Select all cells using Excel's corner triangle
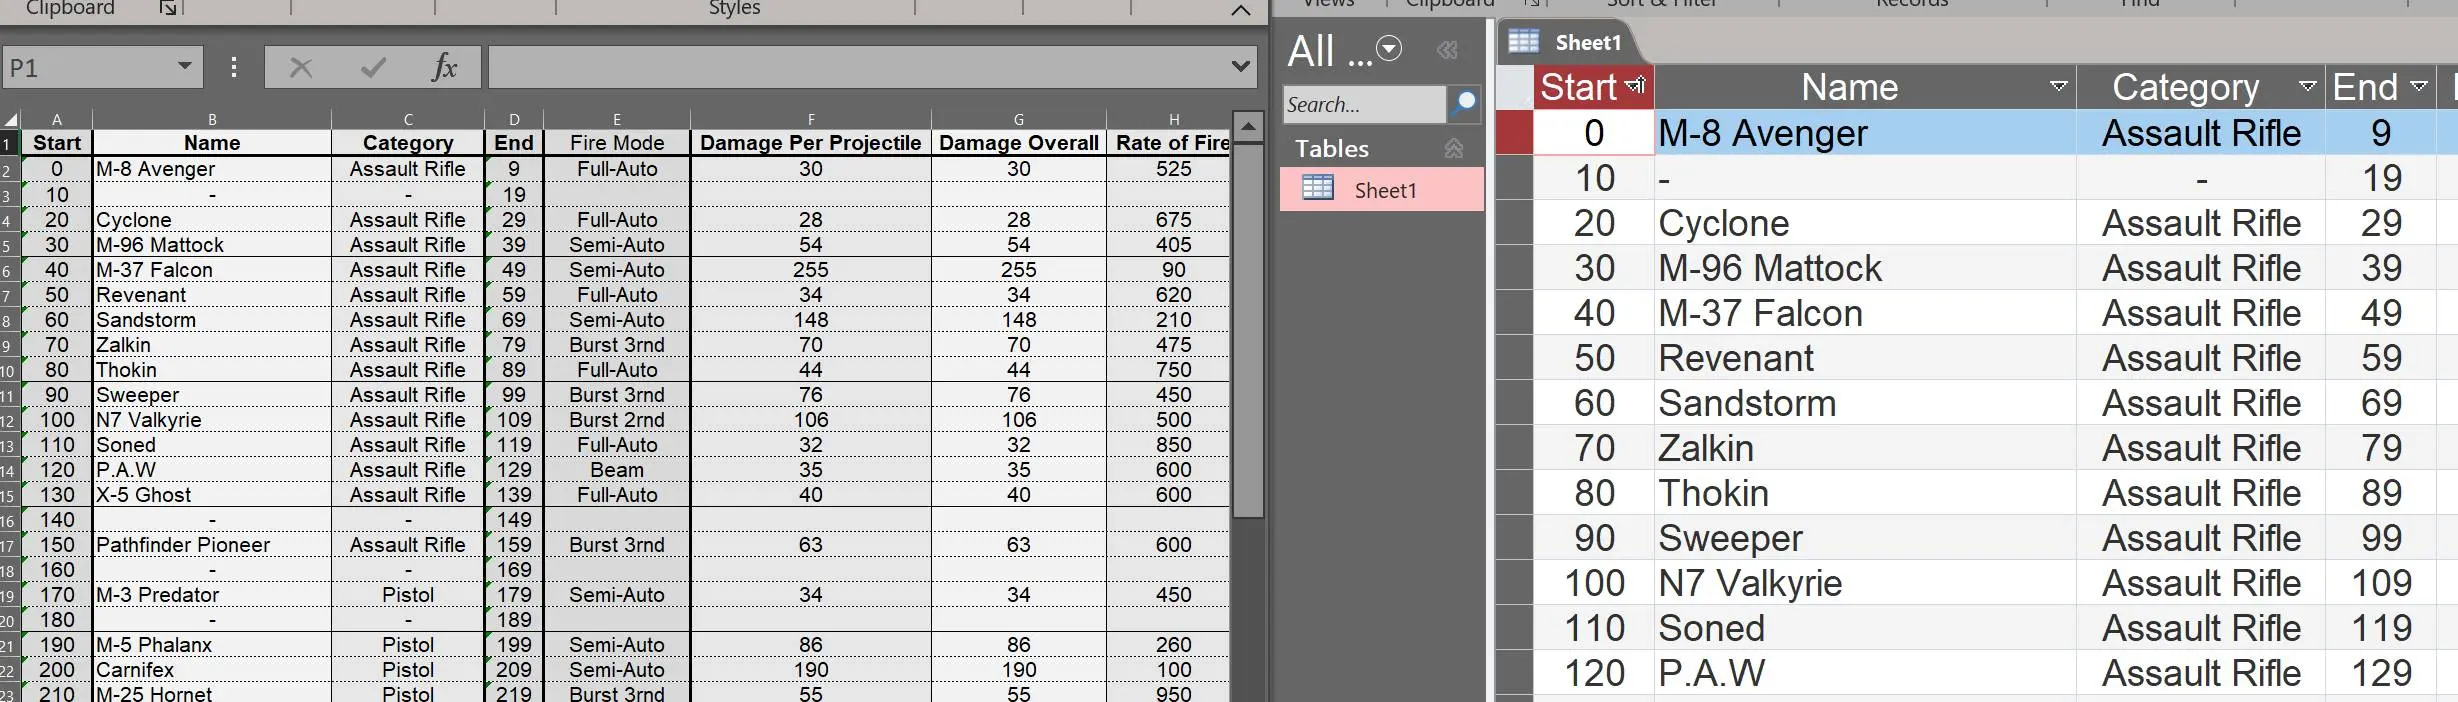Screen dimensions: 2458x702 (10, 120)
